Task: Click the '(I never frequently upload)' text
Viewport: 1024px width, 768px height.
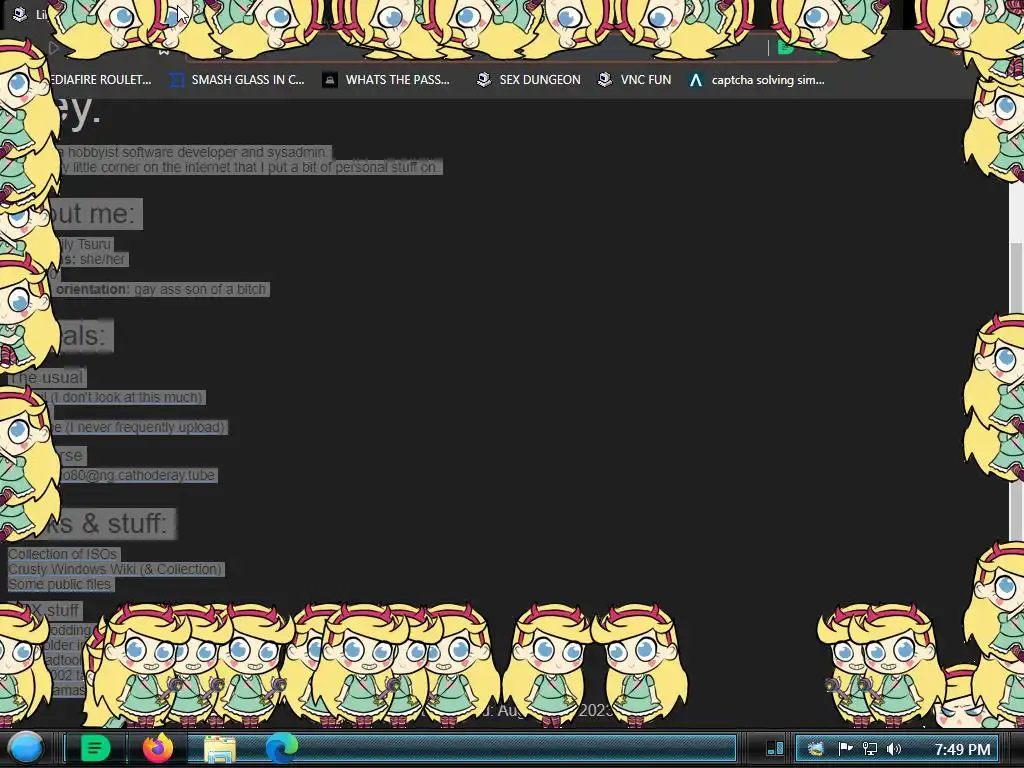Action: tap(145, 427)
